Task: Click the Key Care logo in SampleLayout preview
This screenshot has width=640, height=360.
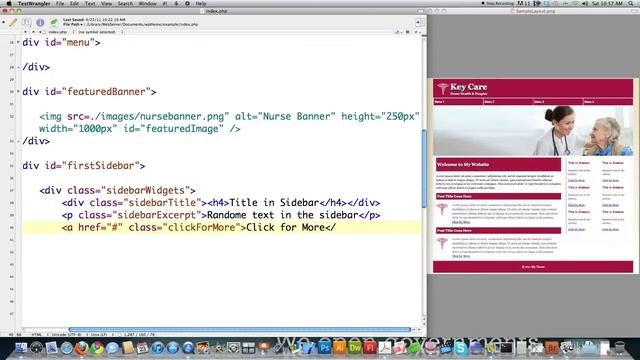Action: point(462,89)
